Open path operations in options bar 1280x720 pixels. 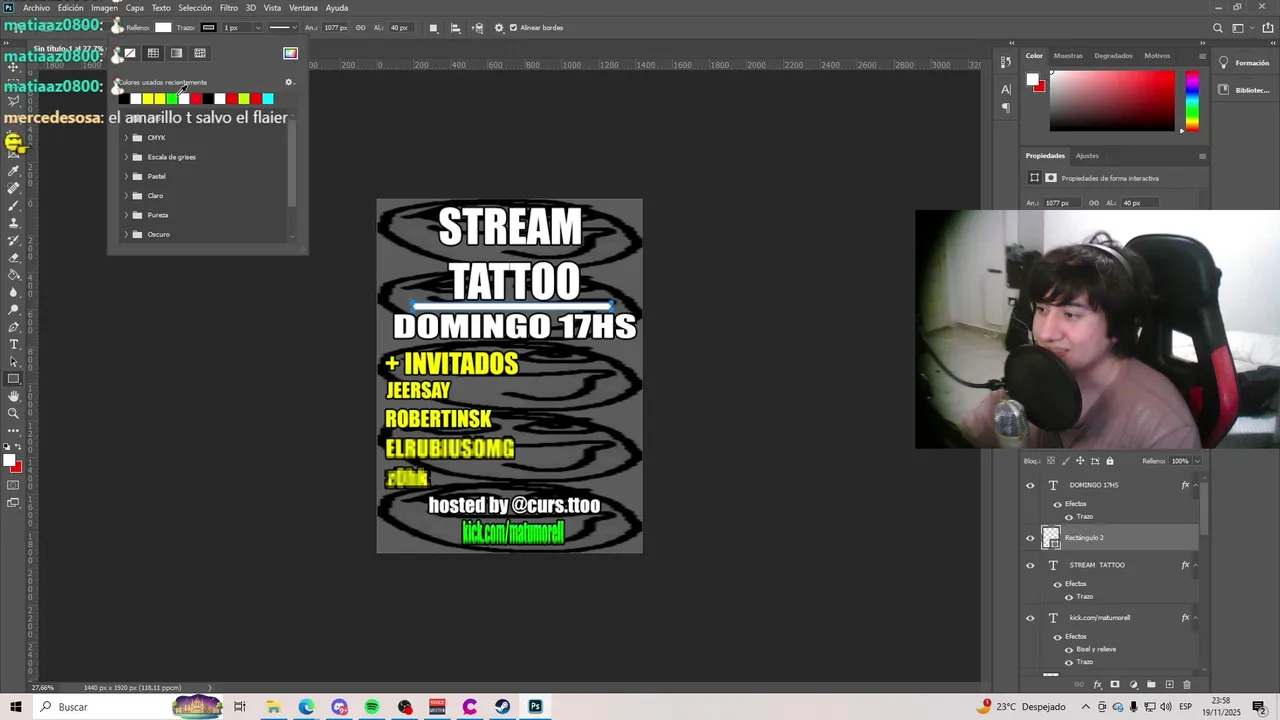433,28
